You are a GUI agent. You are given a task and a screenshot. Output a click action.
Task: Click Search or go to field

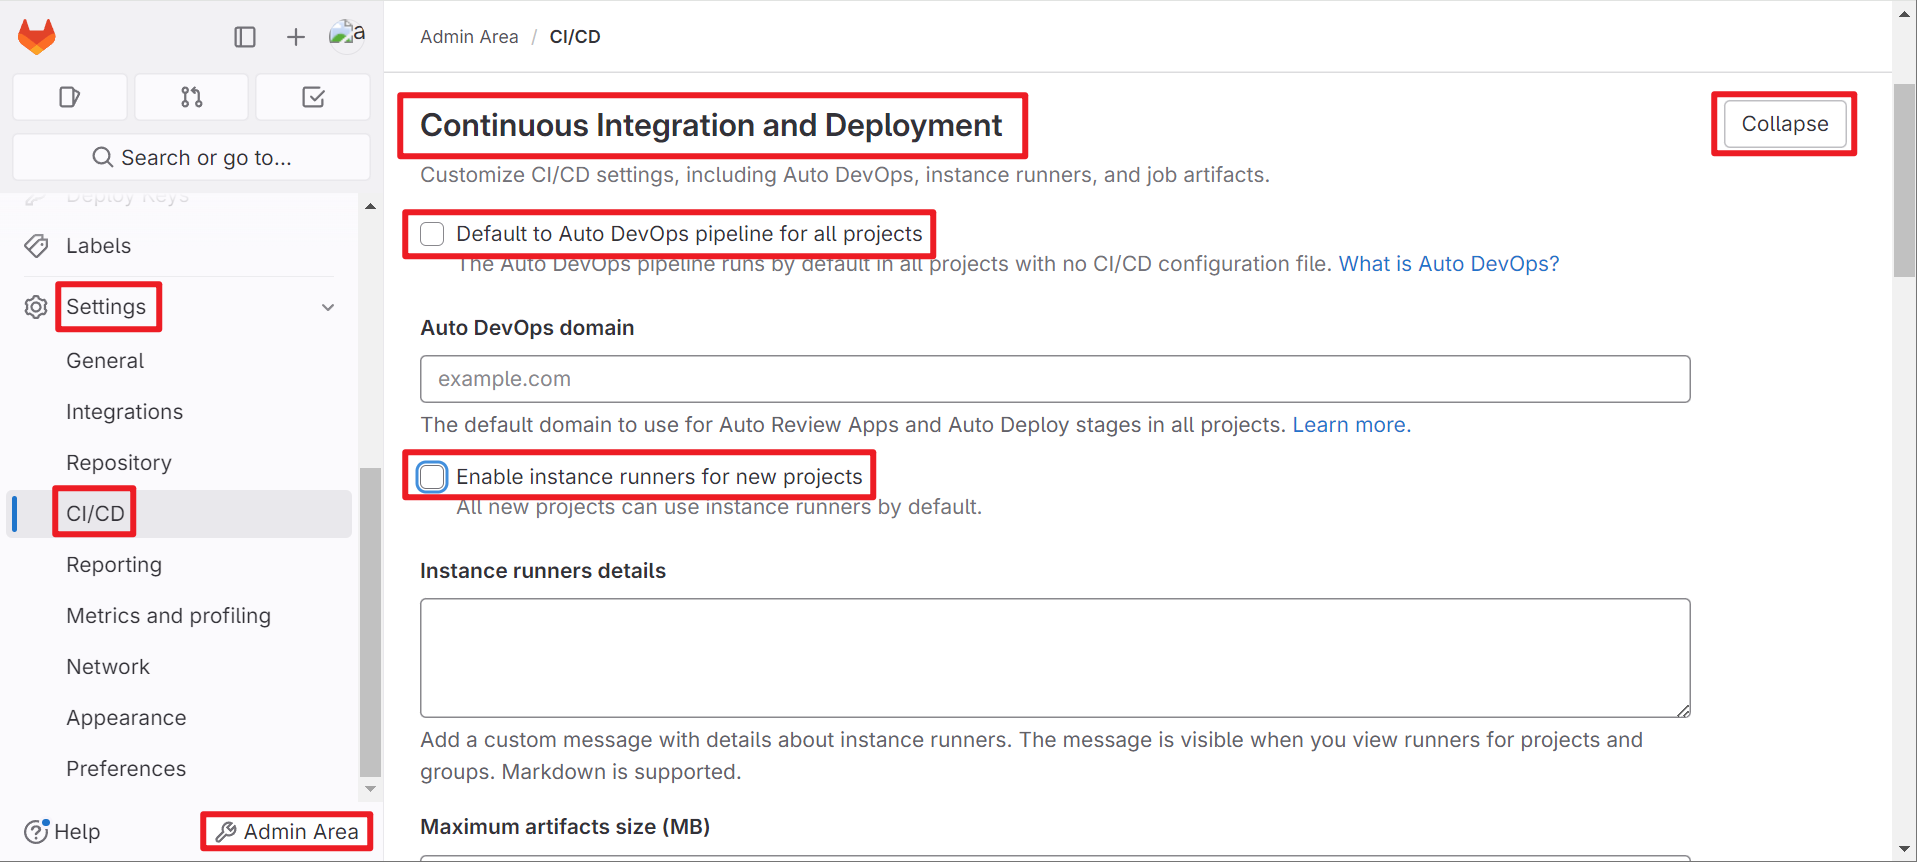tap(191, 157)
